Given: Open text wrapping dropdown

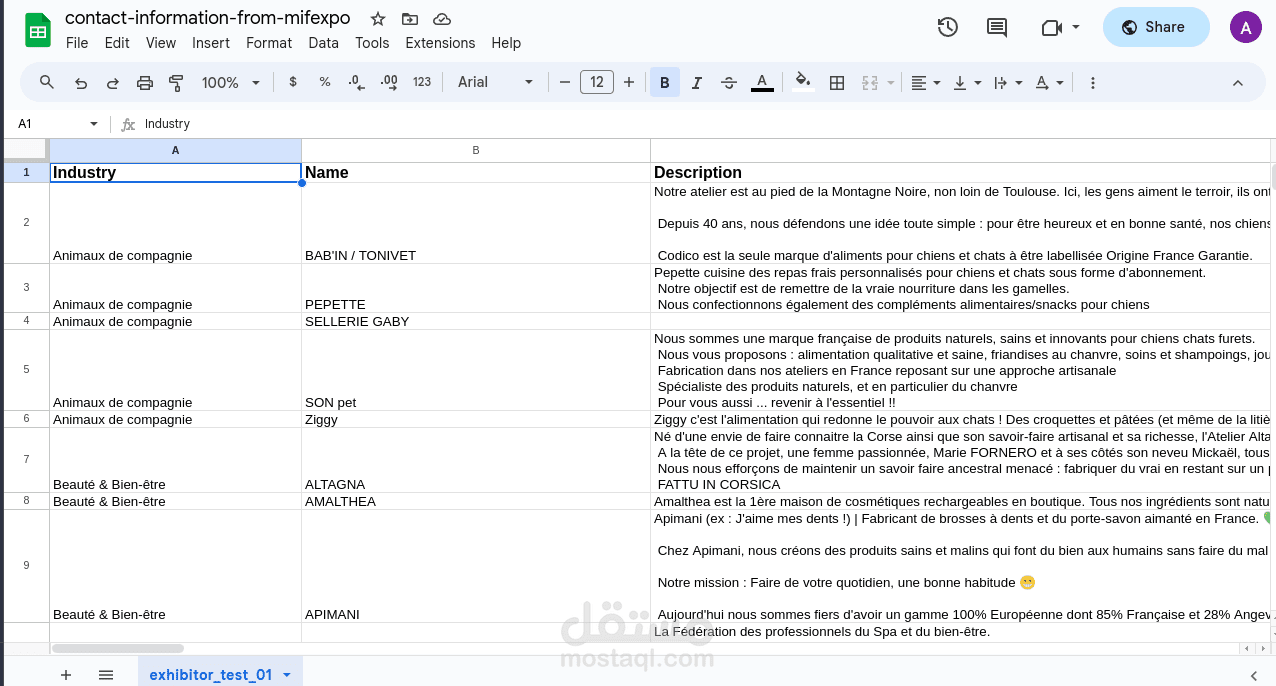Looking at the screenshot, I should [x=1008, y=82].
